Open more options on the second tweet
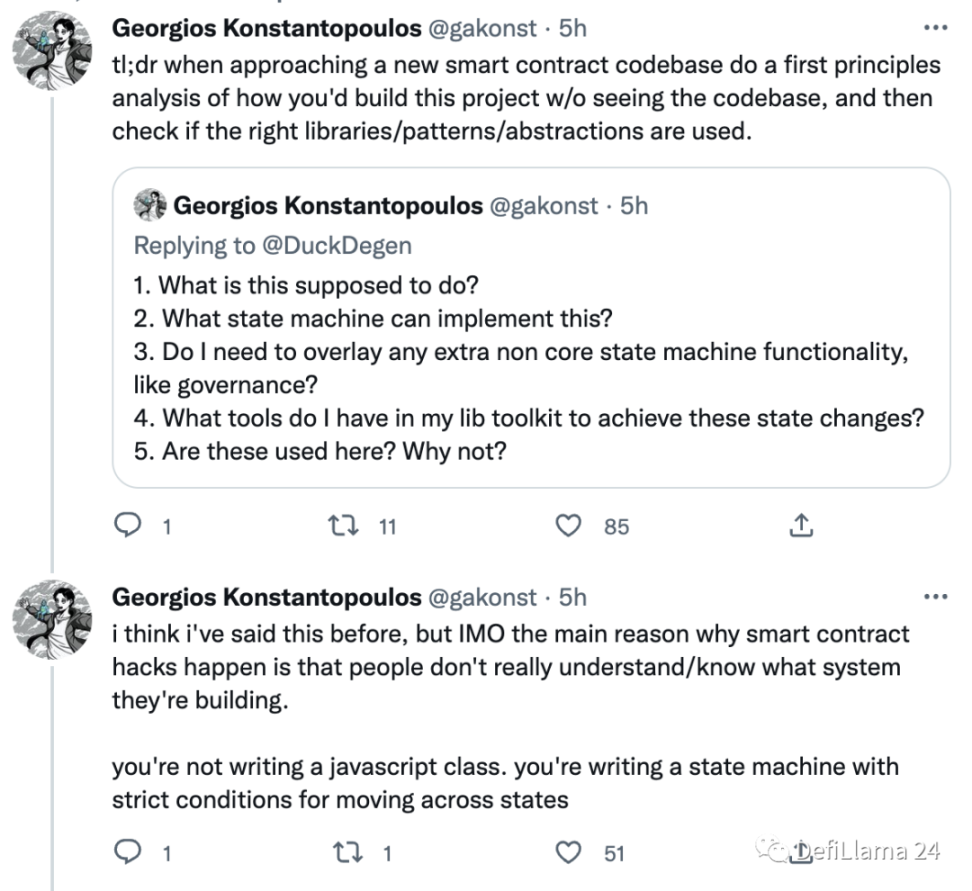972x891 pixels. pyautogui.click(x=934, y=597)
